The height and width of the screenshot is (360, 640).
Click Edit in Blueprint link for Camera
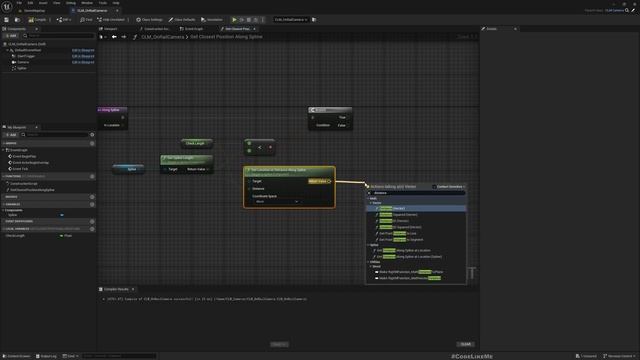point(83,62)
